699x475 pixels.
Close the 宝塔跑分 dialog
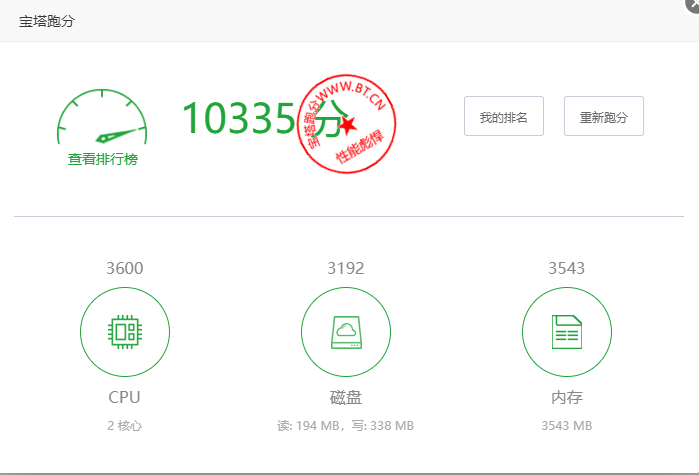(692, 4)
